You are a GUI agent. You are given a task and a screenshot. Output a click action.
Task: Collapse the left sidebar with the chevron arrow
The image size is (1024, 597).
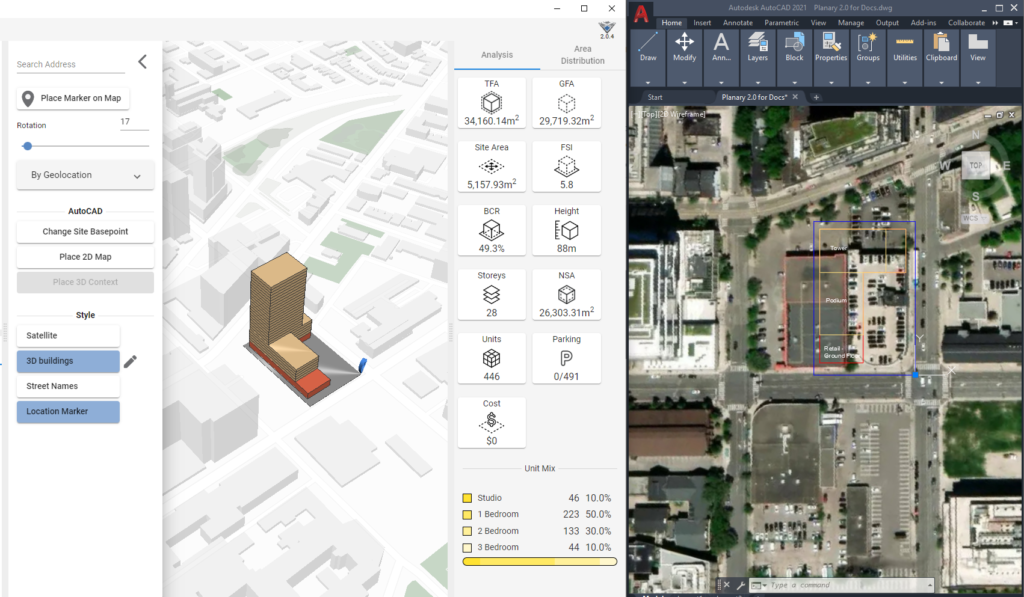(x=142, y=60)
